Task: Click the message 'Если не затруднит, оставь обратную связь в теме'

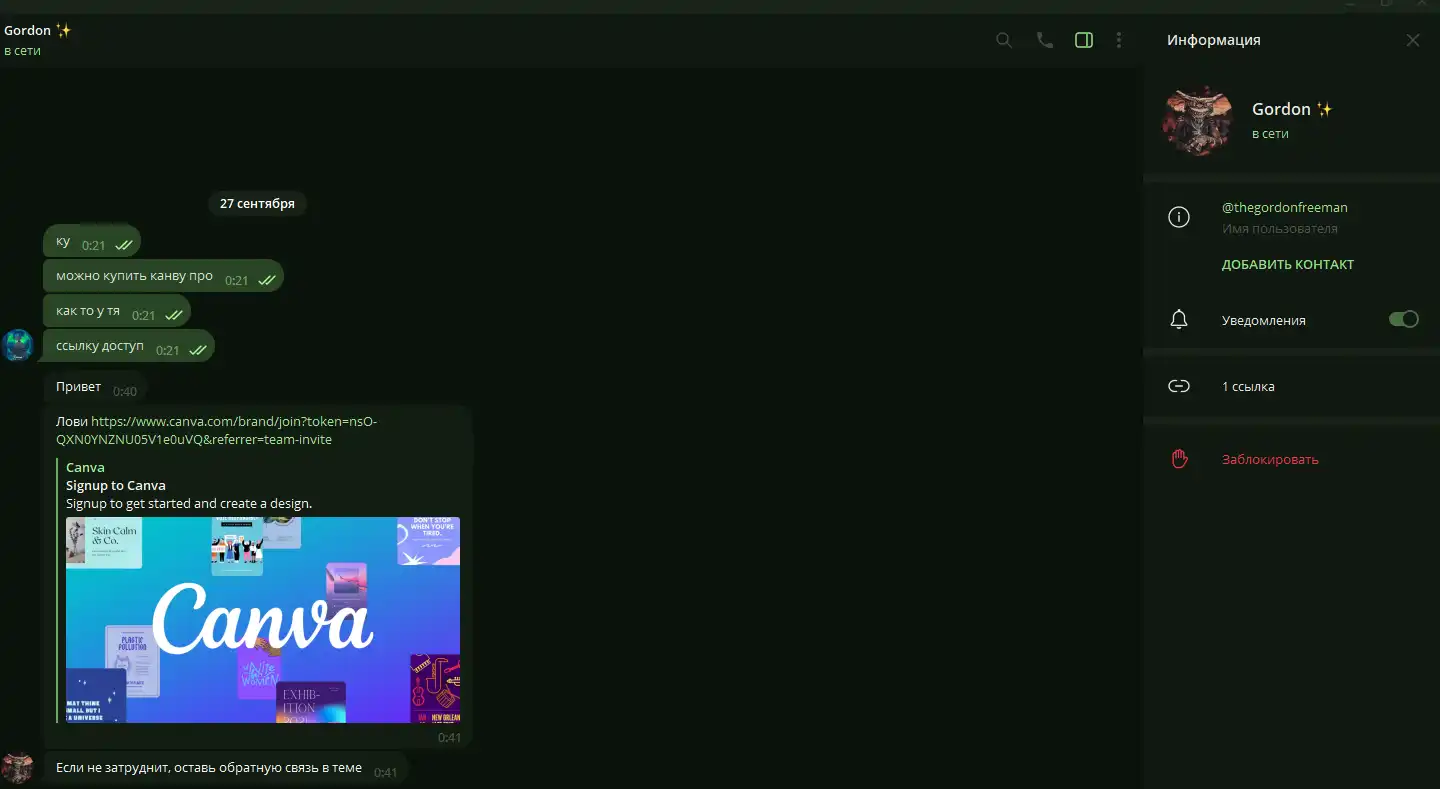Action: tap(225, 768)
